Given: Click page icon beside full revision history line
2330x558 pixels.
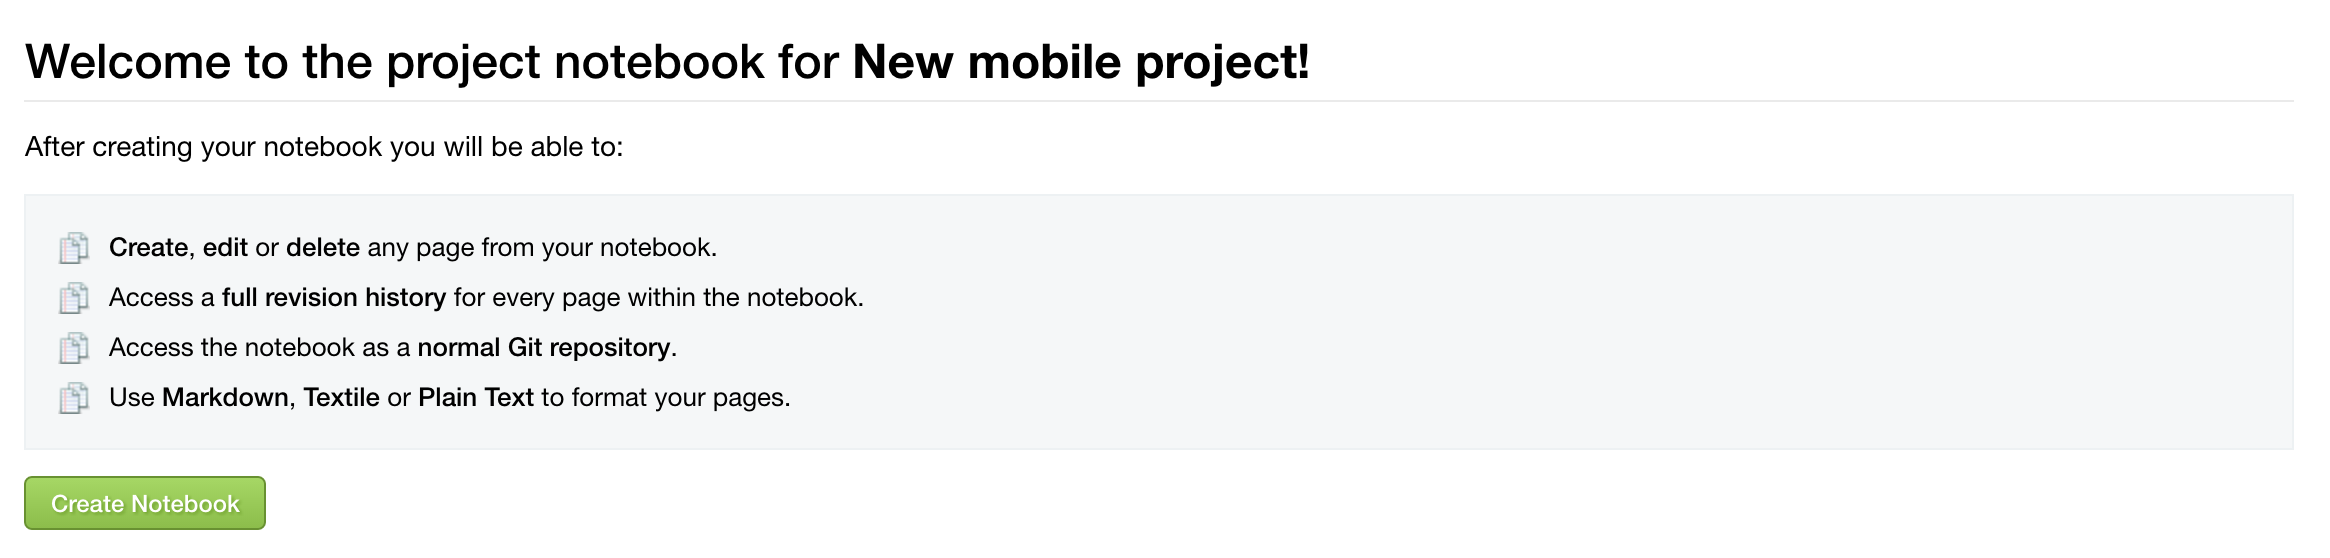Looking at the screenshot, I should pos(74,297).
